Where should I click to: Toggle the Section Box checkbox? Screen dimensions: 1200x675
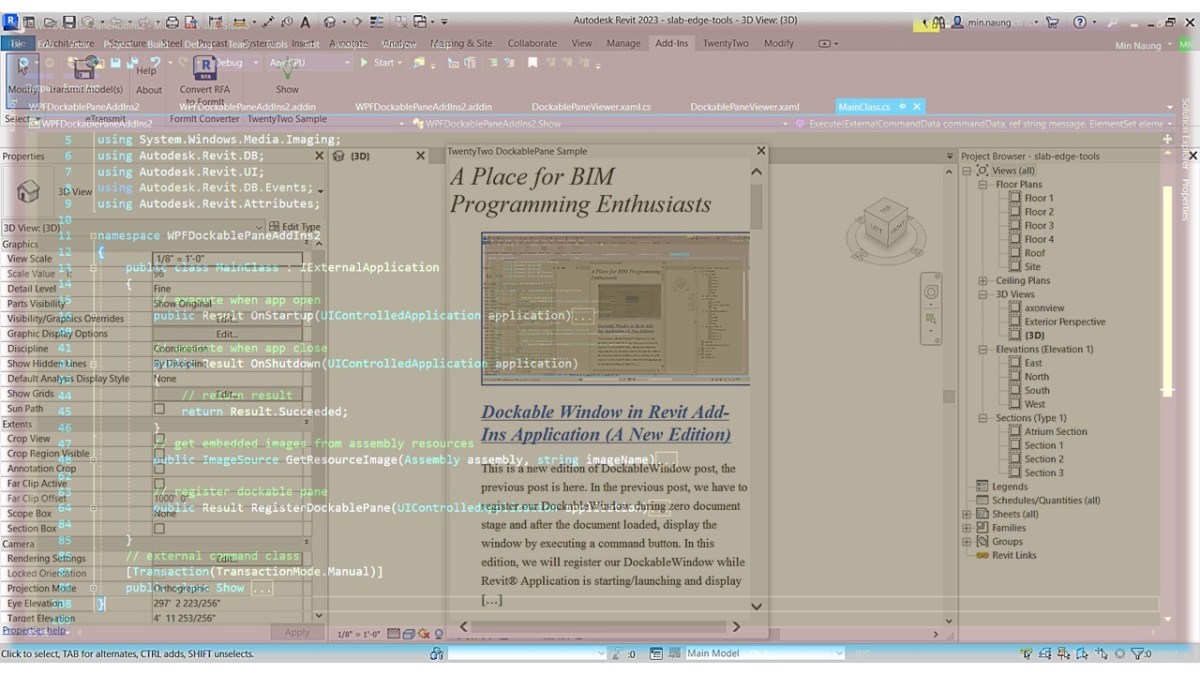(158, 528)
